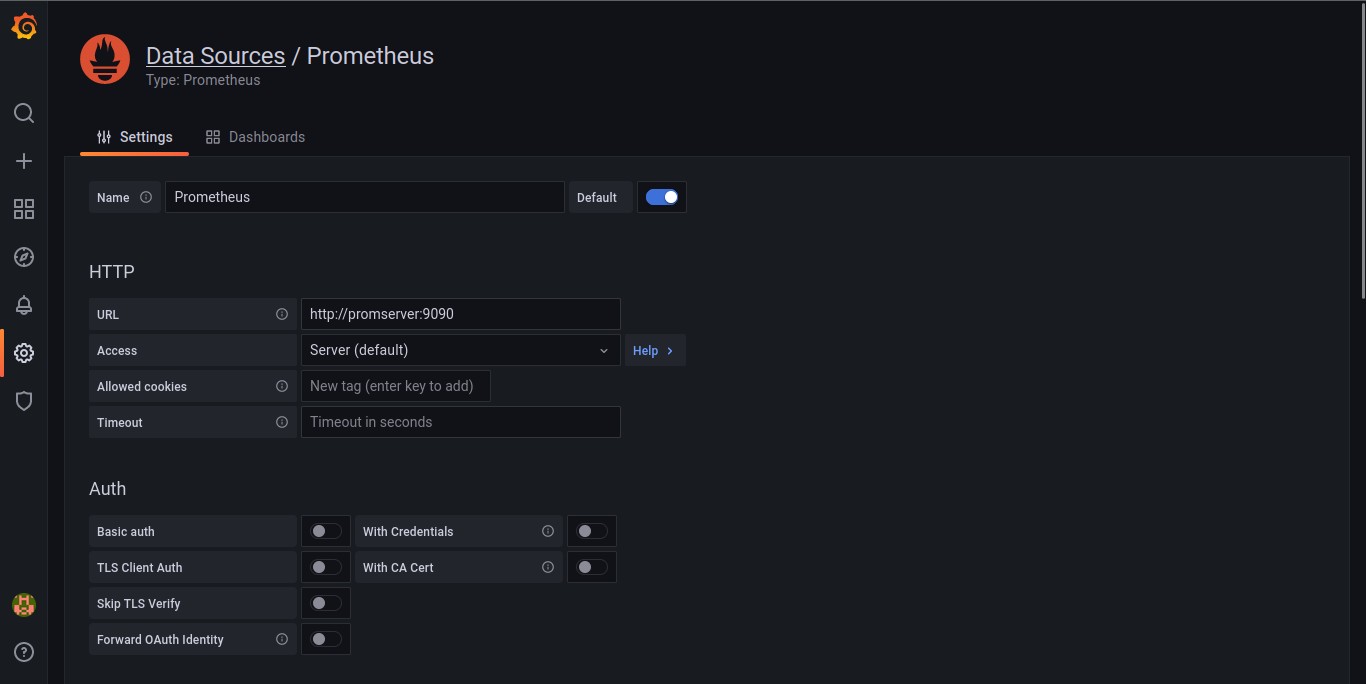The width and height of the screenshot is (1366, 684).
Task: Open the Help question mark icon
Action: pos(24,652)
